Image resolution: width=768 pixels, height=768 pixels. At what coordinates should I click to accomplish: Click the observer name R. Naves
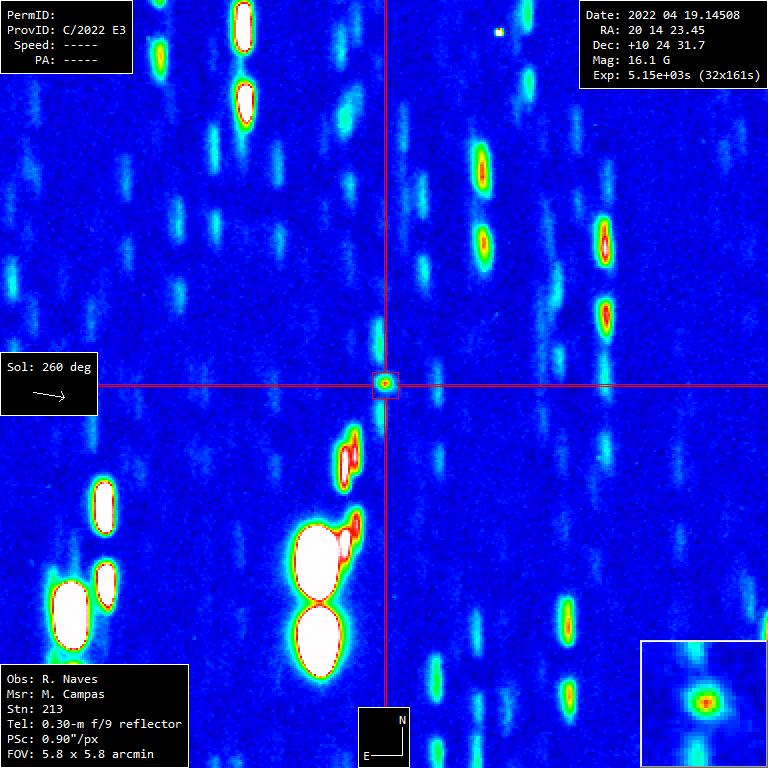[x=70, y=679]
